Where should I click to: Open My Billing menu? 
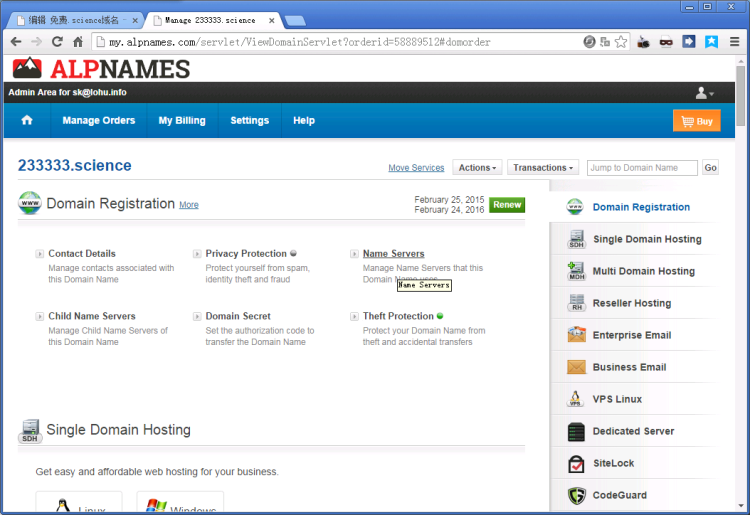pos(182,121)
